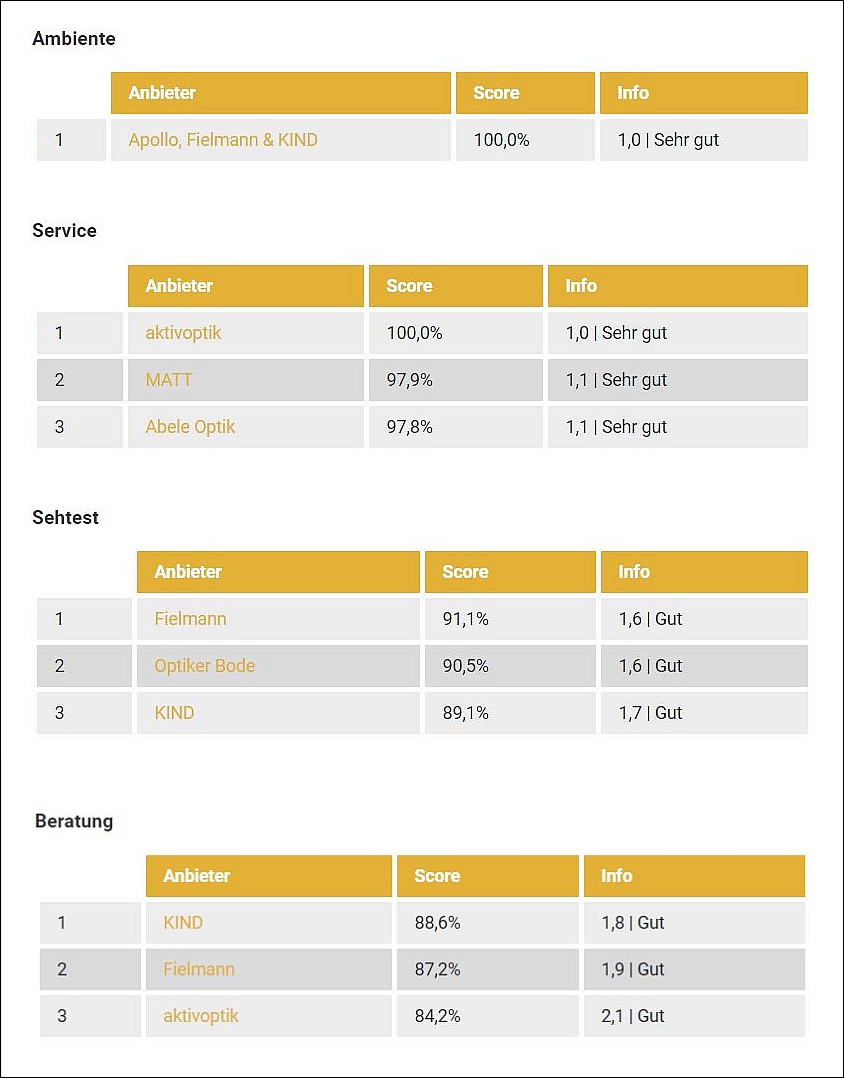Click Anbieter header in Ambiente table
Viewport: 844px width, 1078px height.
coord(162,93)
